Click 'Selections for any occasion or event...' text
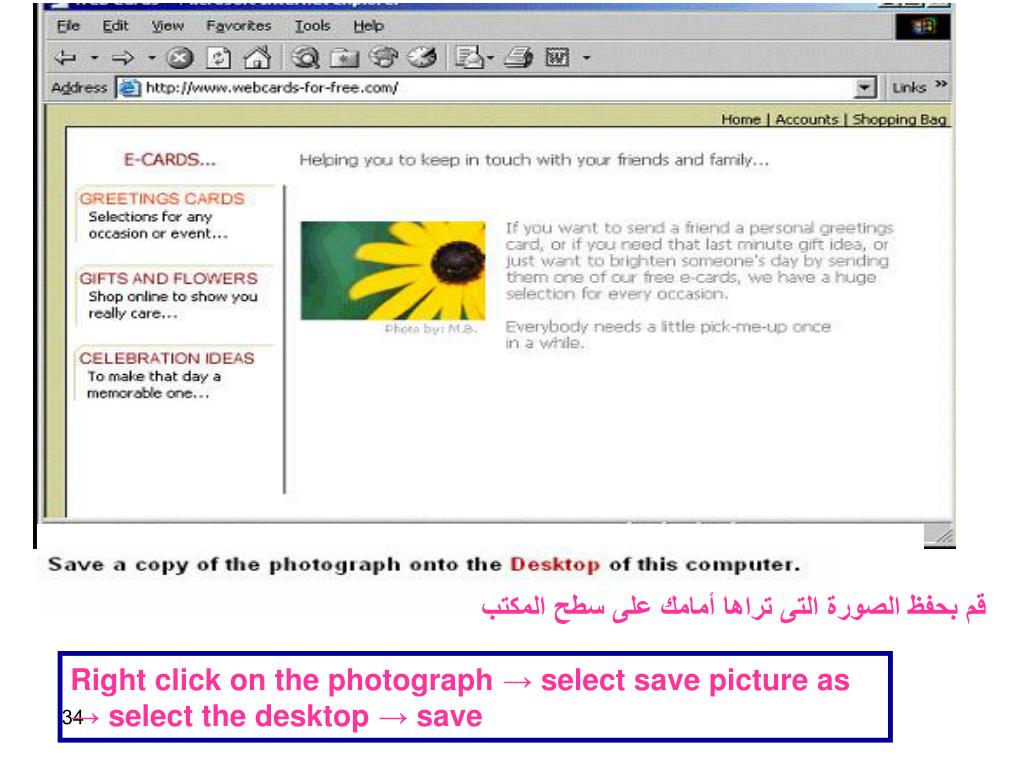The width and height of the screenshot is (1024, 768). 158,225
